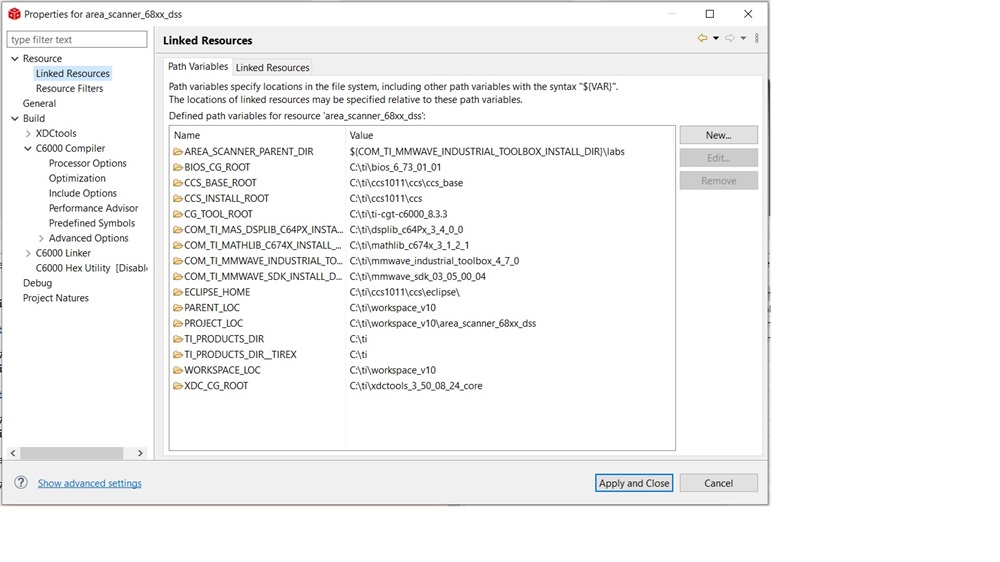Select value C:\ti\xdctools_3_50_08_24_core
Screen dimensions: 1000x562
click(x=416, y=386)
